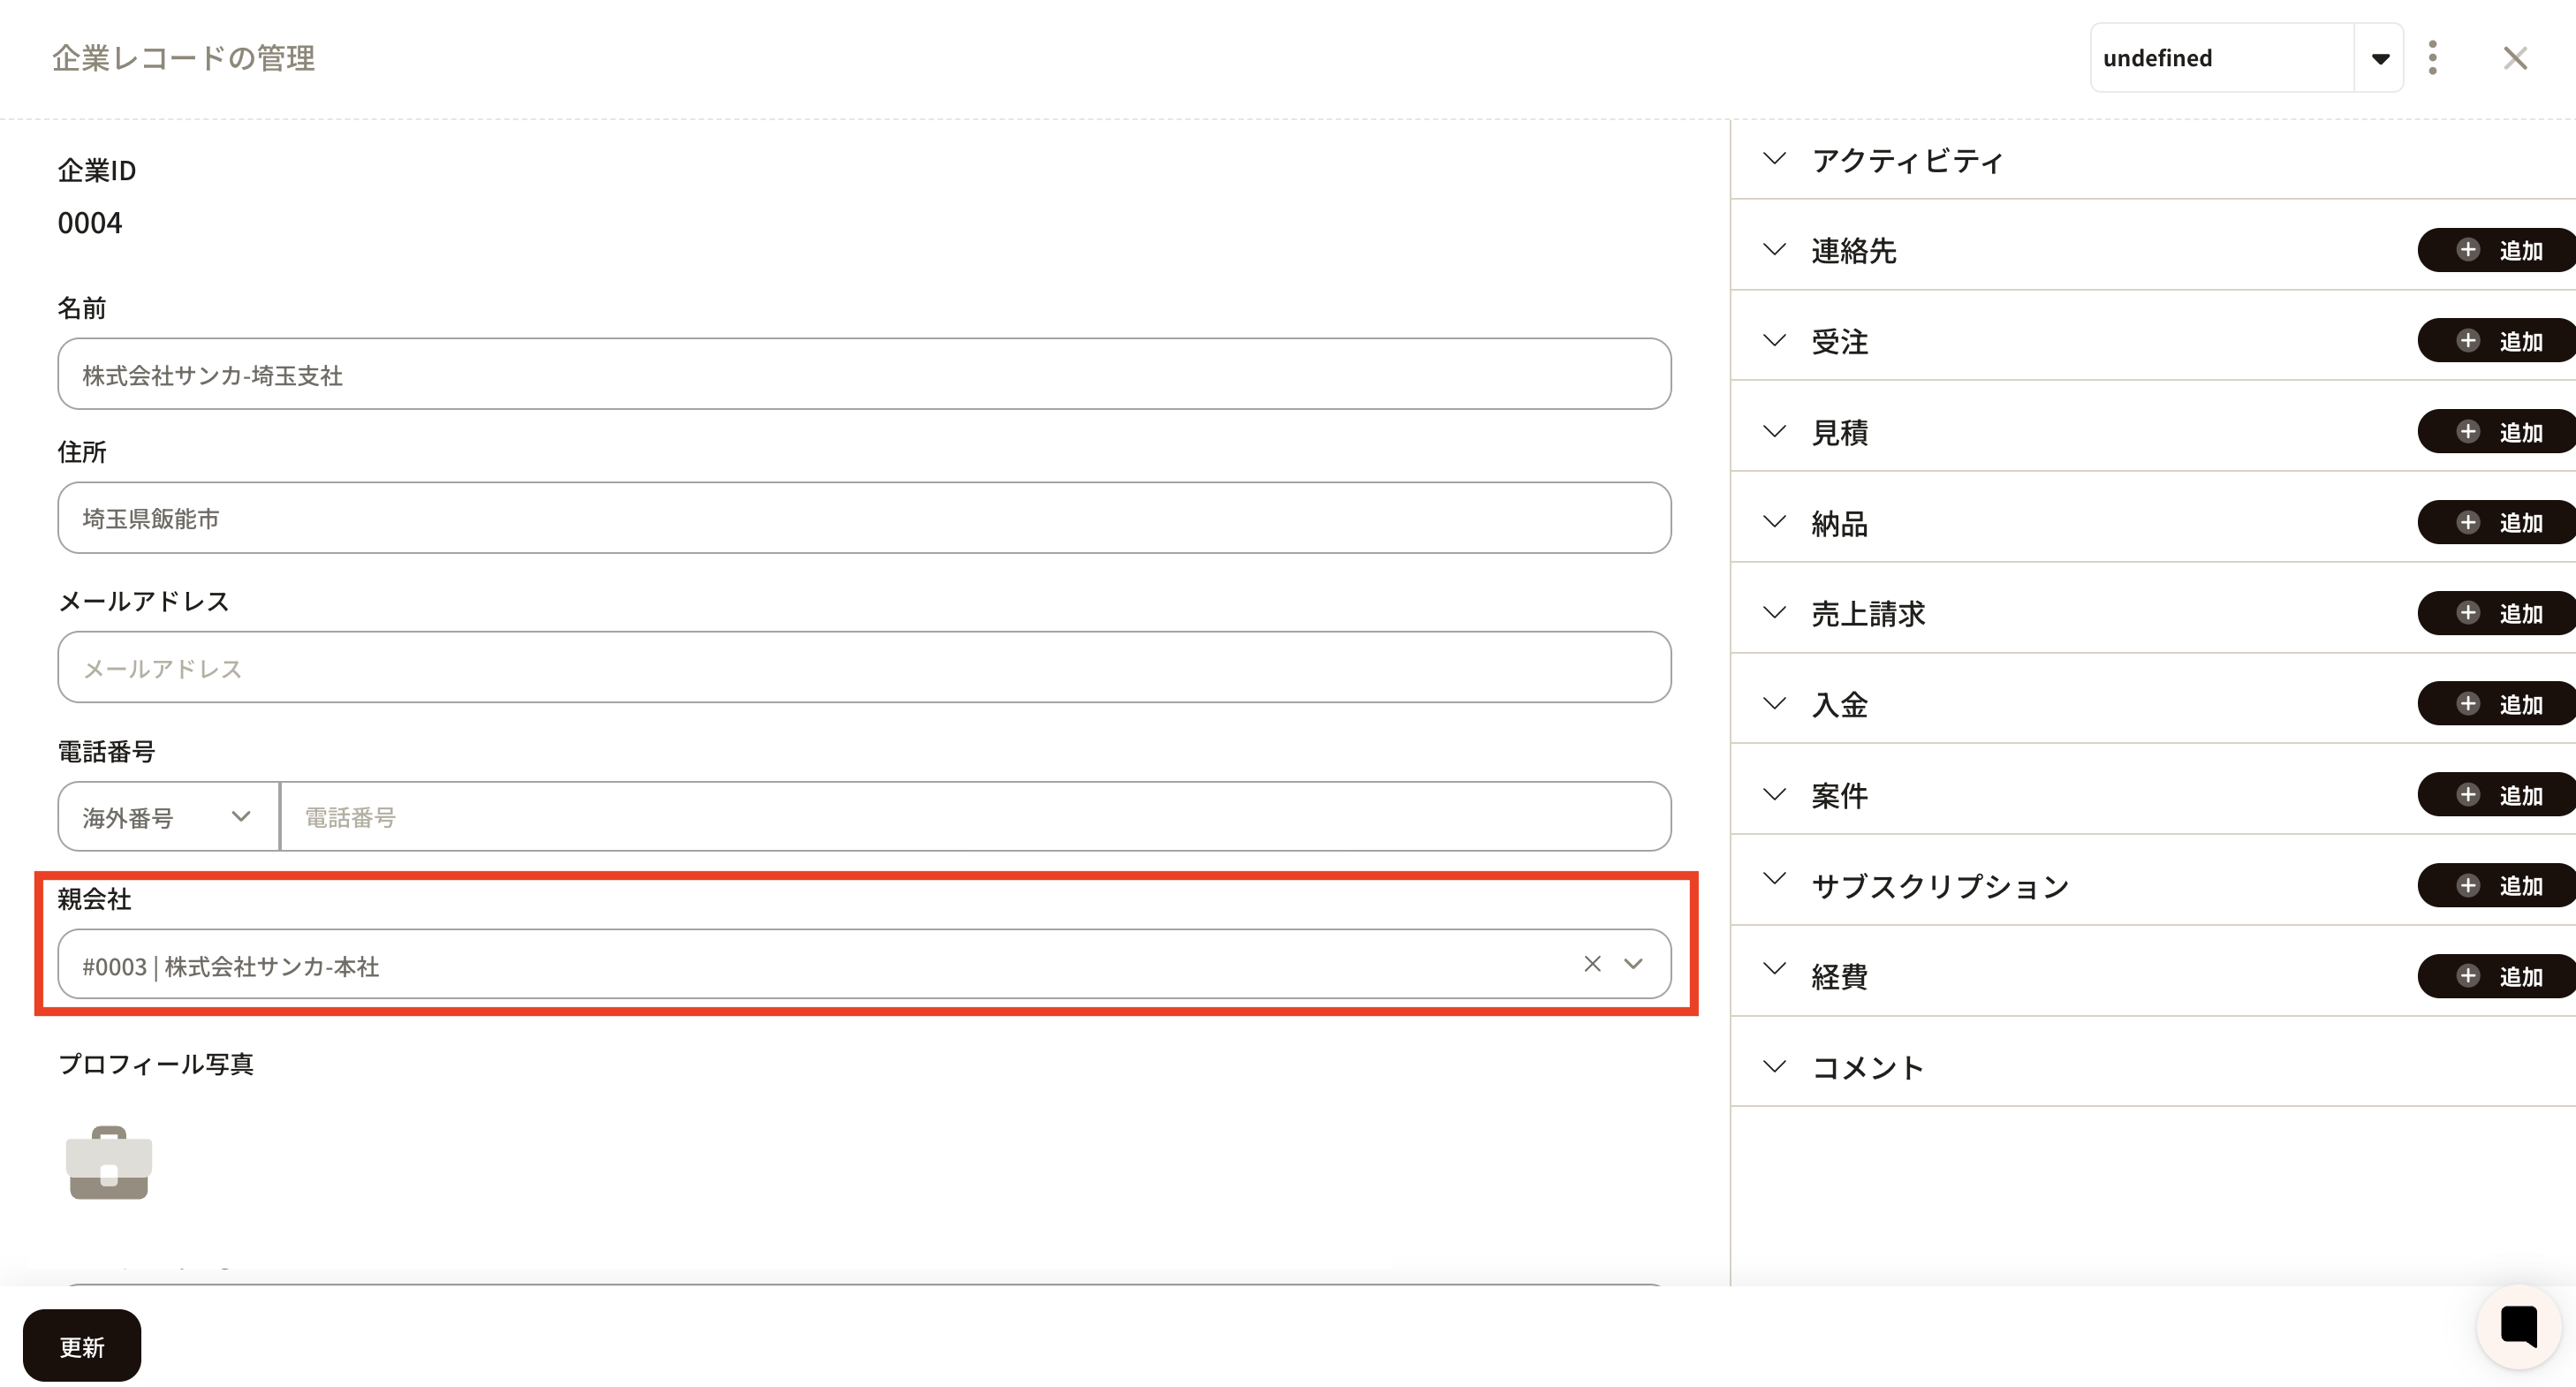Add a new expense under 経費
Viewport: 2576px width, 1387px height.
coord(2498,976)
